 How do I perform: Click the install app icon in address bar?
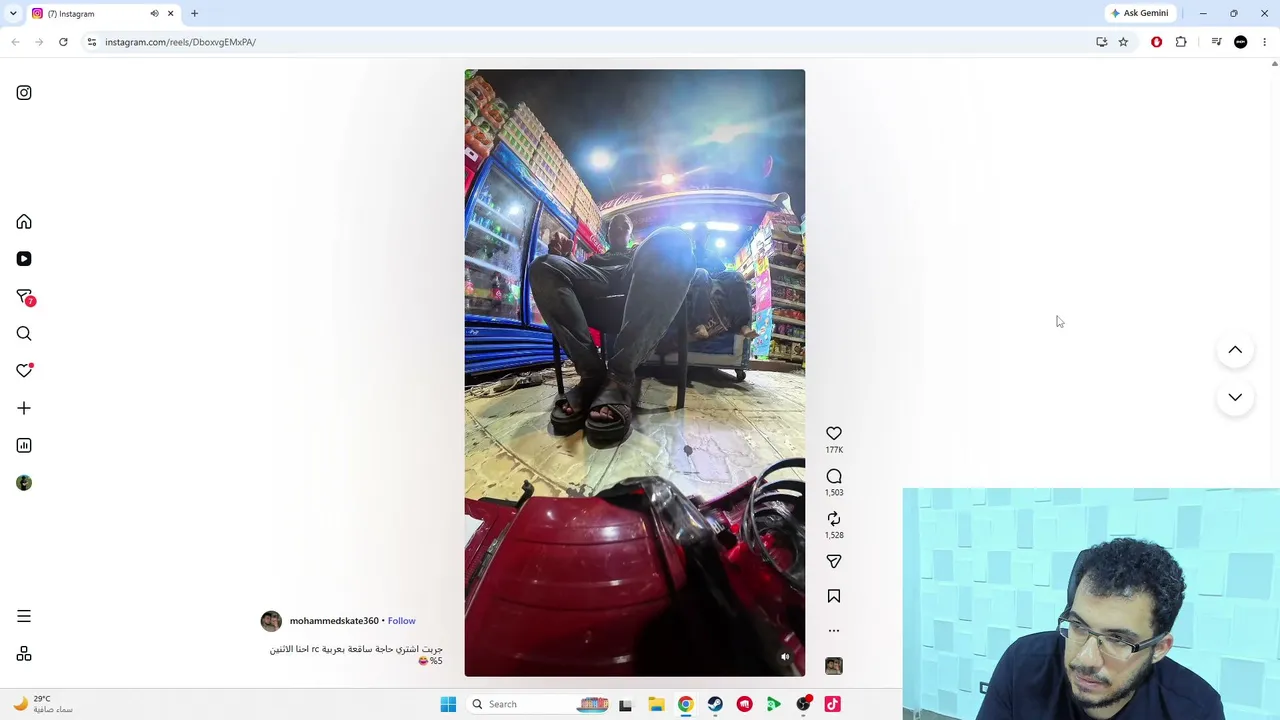[x=1101, y=42]
